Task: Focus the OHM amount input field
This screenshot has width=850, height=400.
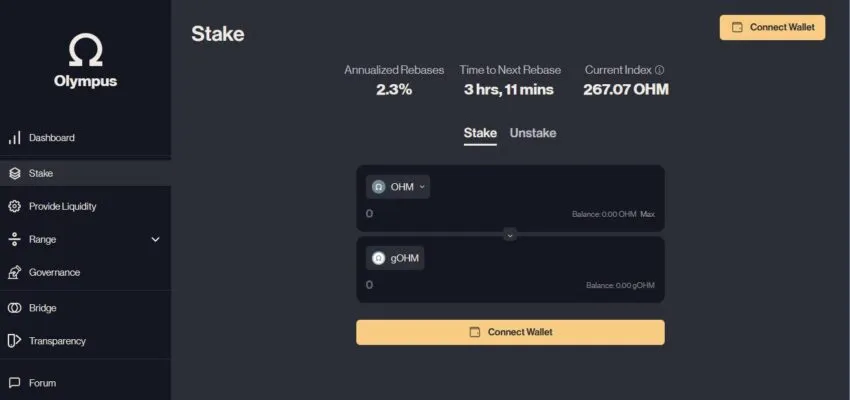Action: point(450,214)
